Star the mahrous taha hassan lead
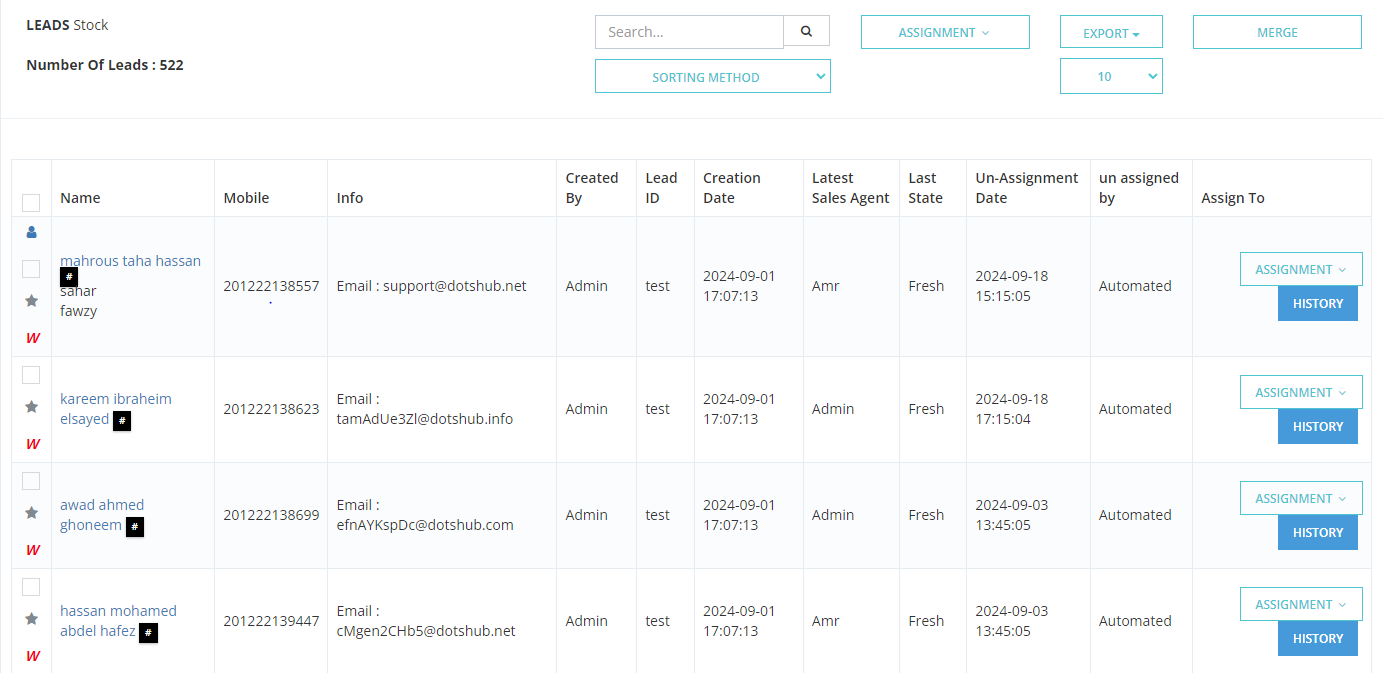Screen dimensions: 1383x673 point(31,301)
